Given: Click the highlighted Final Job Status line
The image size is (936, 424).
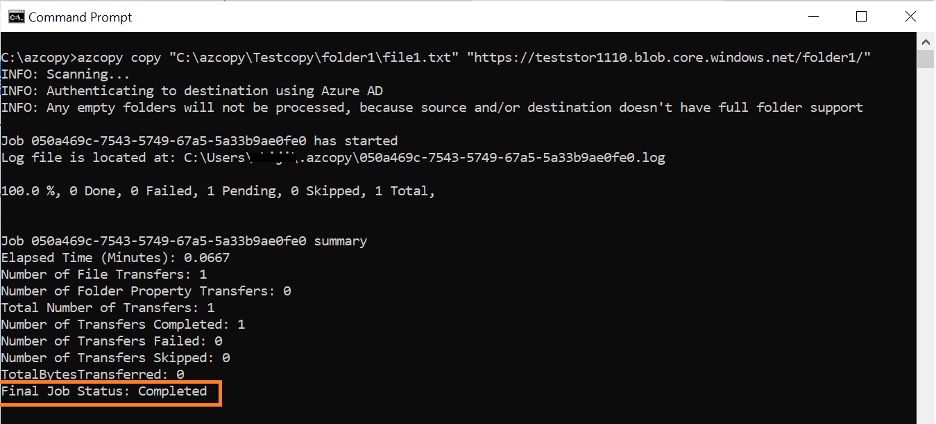Looking at the screenshot, I should coord(104,391).
